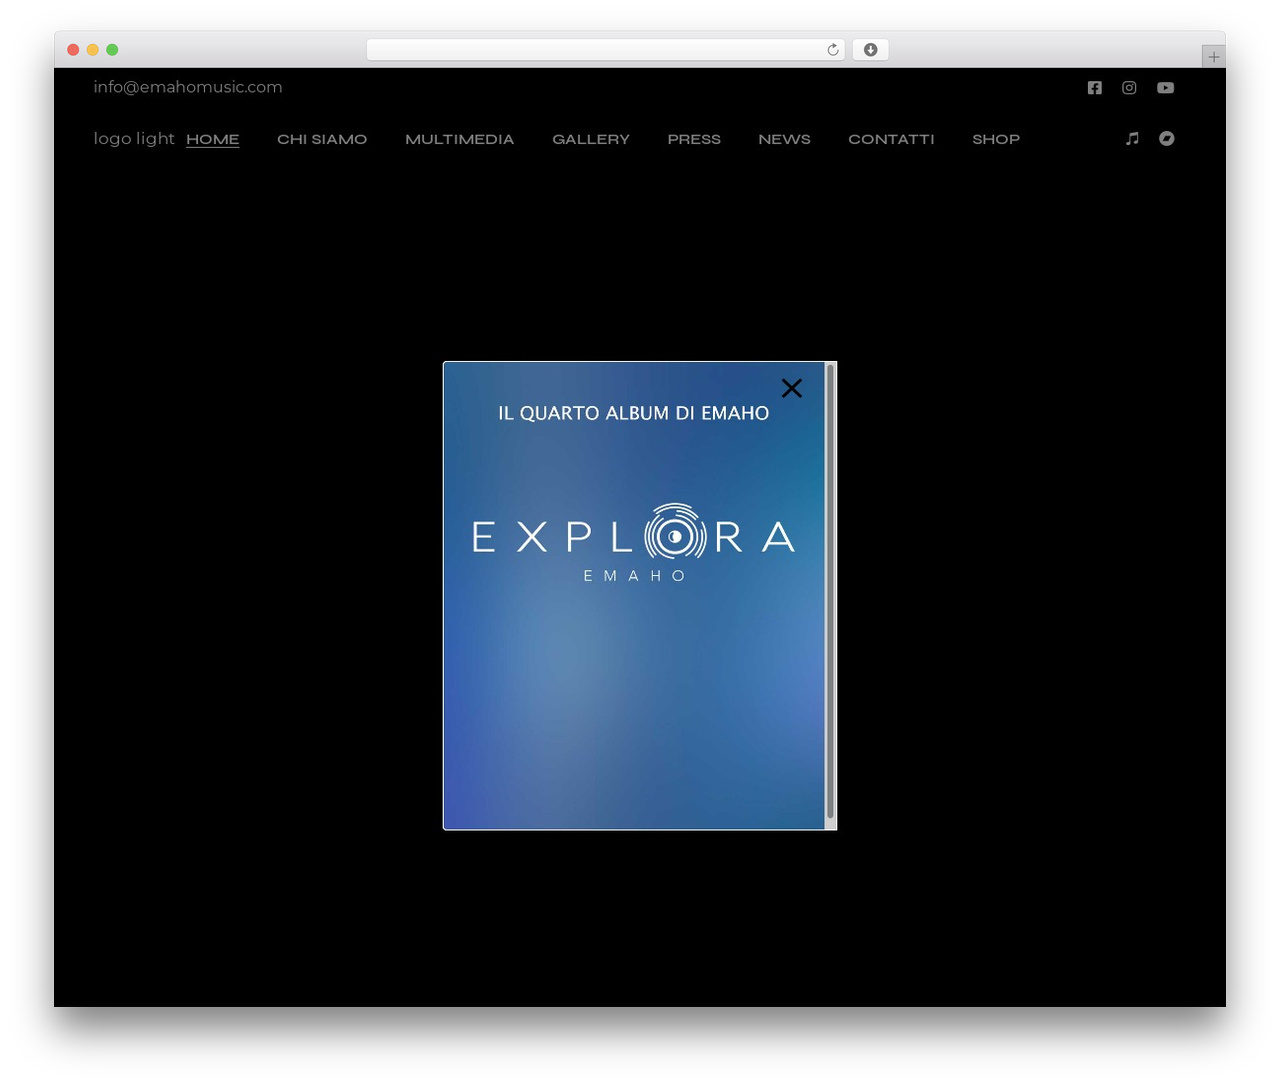
Task: Click the EXPLORA album logo image
Action: (634, 542)
